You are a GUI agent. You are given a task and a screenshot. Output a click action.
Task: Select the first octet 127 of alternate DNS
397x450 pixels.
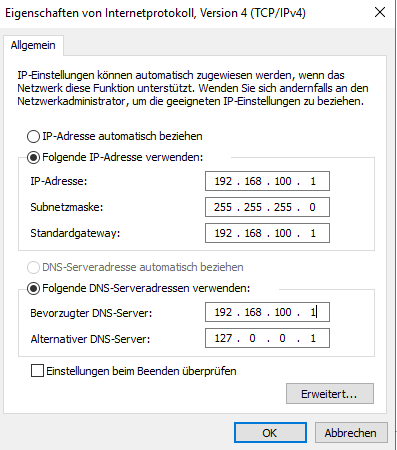pos(223,338)
